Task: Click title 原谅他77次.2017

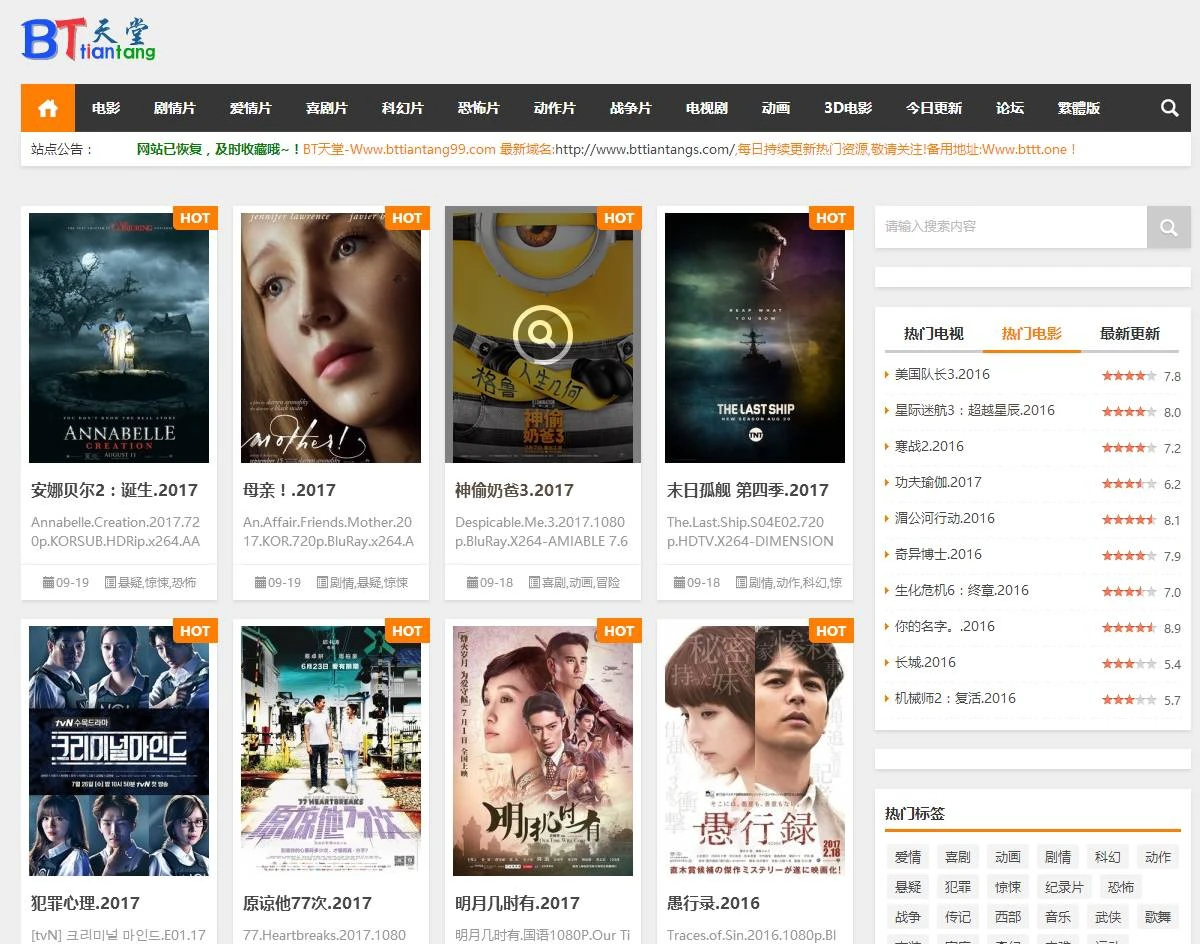Action: pyautogui.click(x=307, y=903)
